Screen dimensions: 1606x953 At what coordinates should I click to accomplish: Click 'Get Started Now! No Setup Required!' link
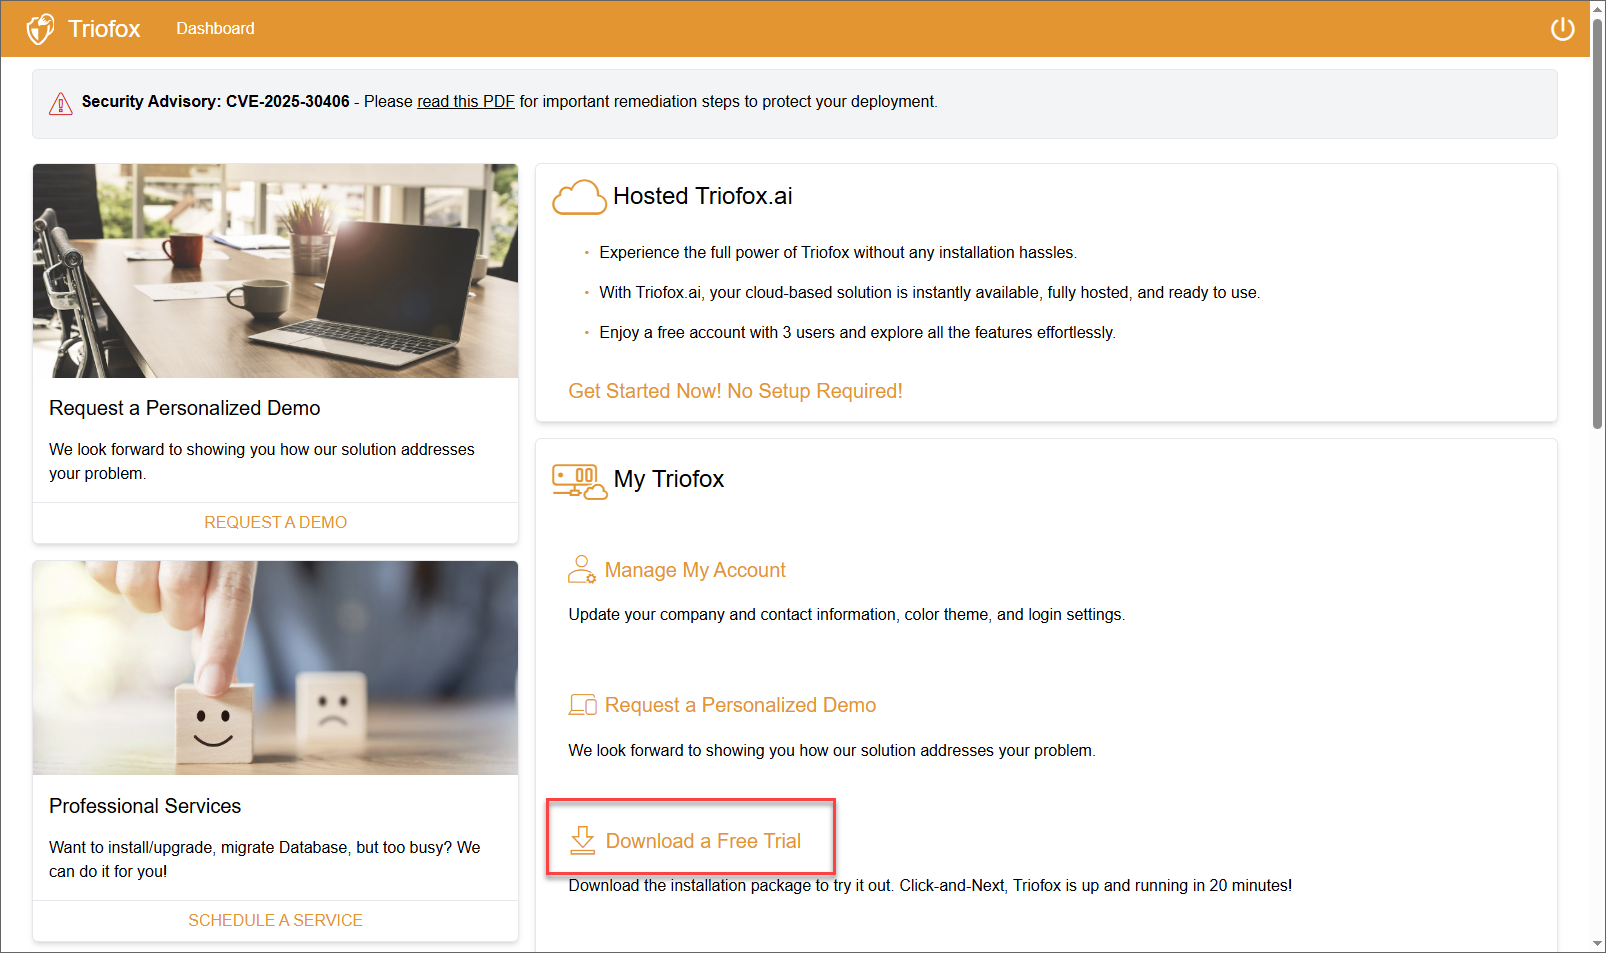[735, 391]
